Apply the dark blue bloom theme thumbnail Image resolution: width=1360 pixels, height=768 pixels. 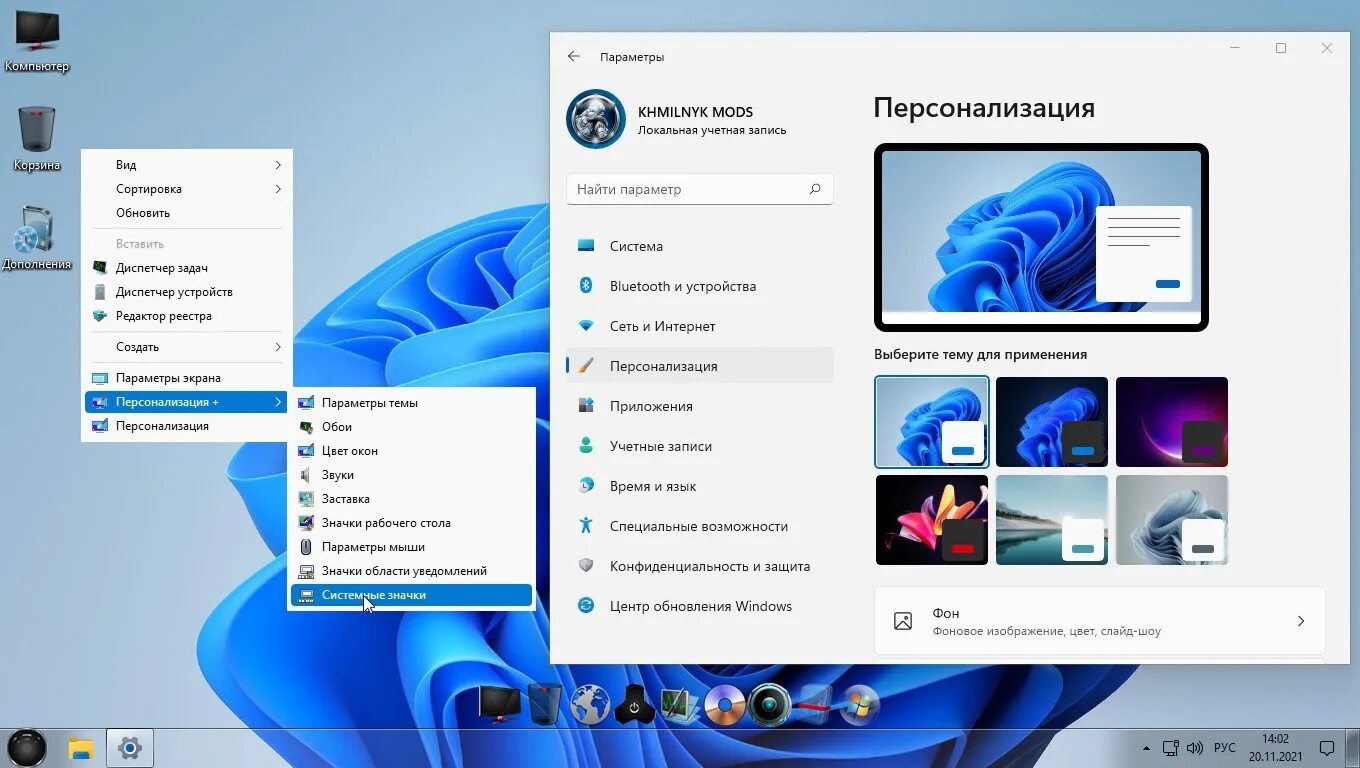1052,422
